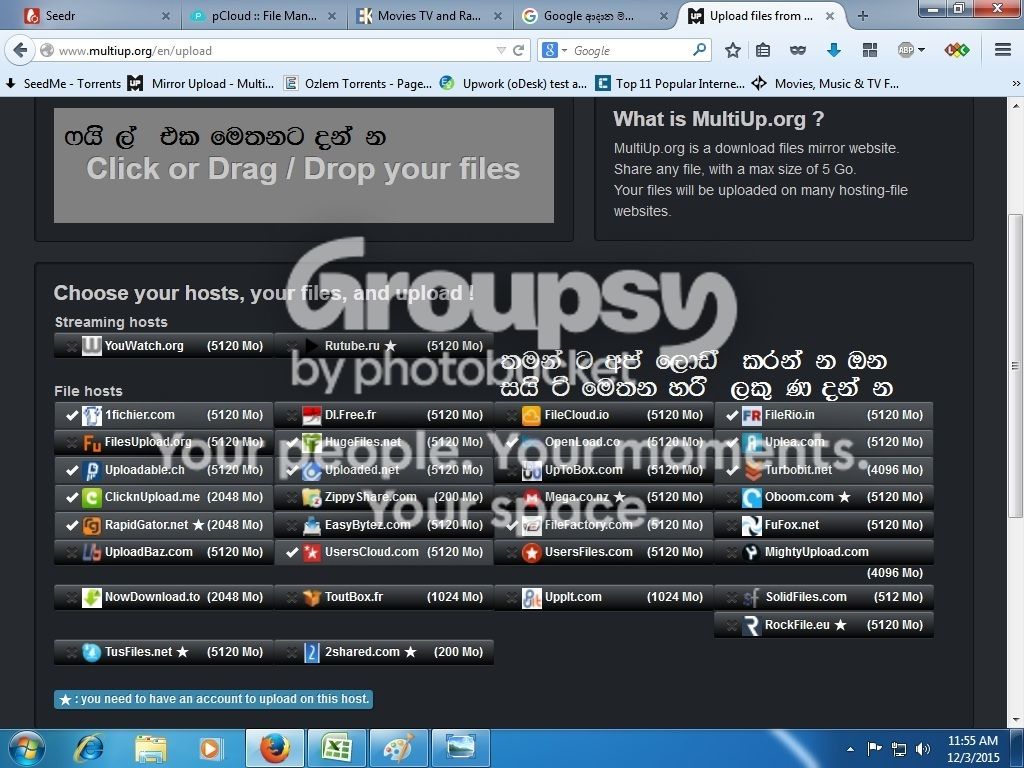This screenshot has height=768, width=1024.
Task: Toggle the Uploadable.ch host checkbox
Action: tap(71, 470)
